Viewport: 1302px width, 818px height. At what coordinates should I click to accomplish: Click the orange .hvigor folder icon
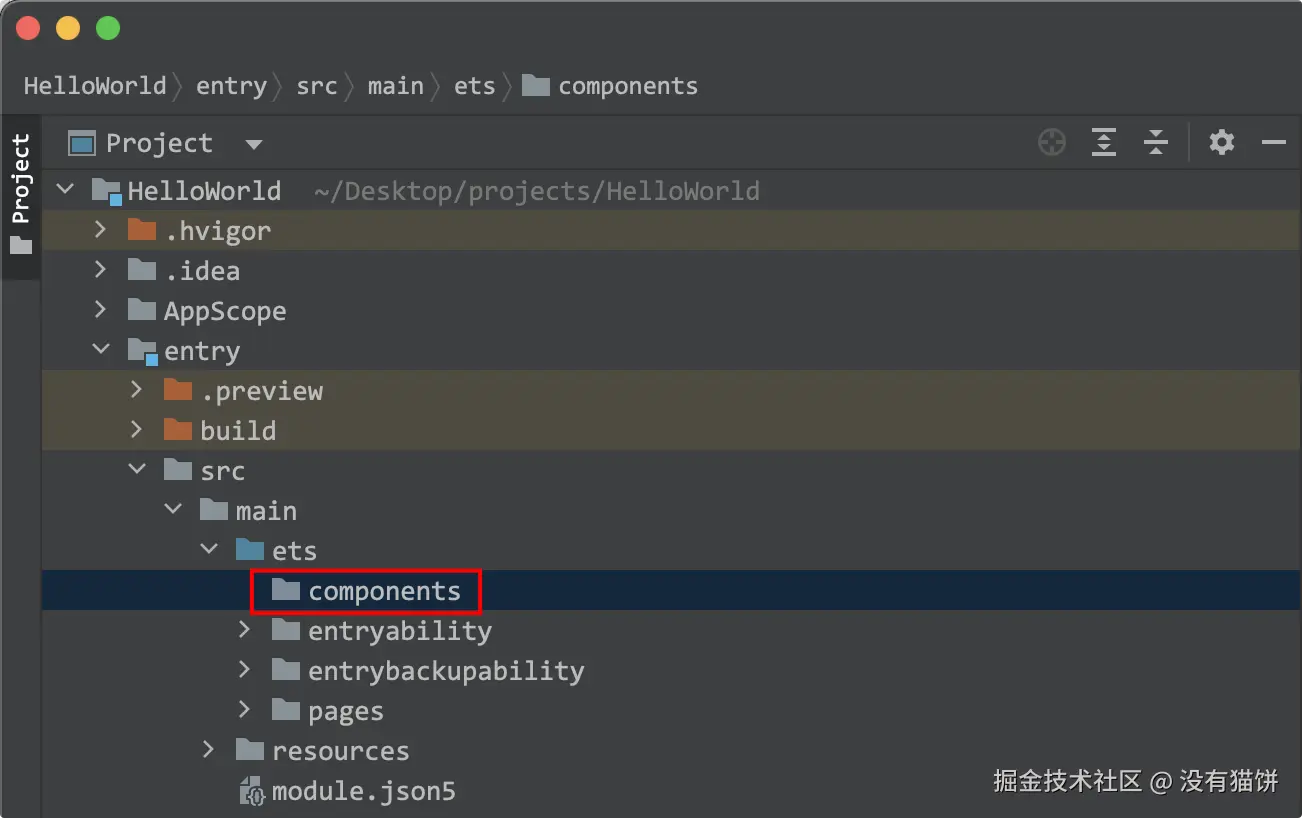pos(142,230)
